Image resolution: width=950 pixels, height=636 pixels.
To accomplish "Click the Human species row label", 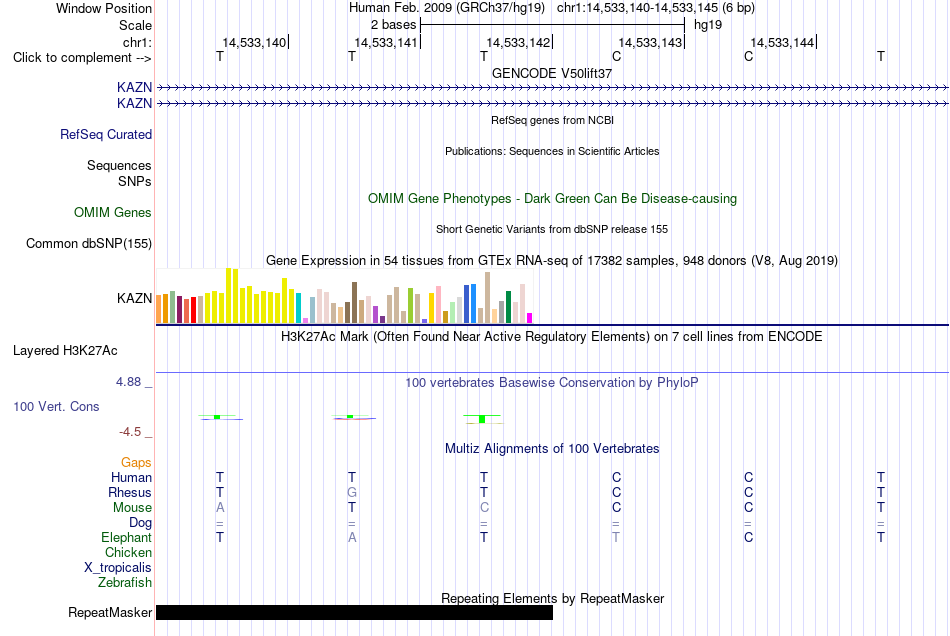I will [x=131, y=477].
